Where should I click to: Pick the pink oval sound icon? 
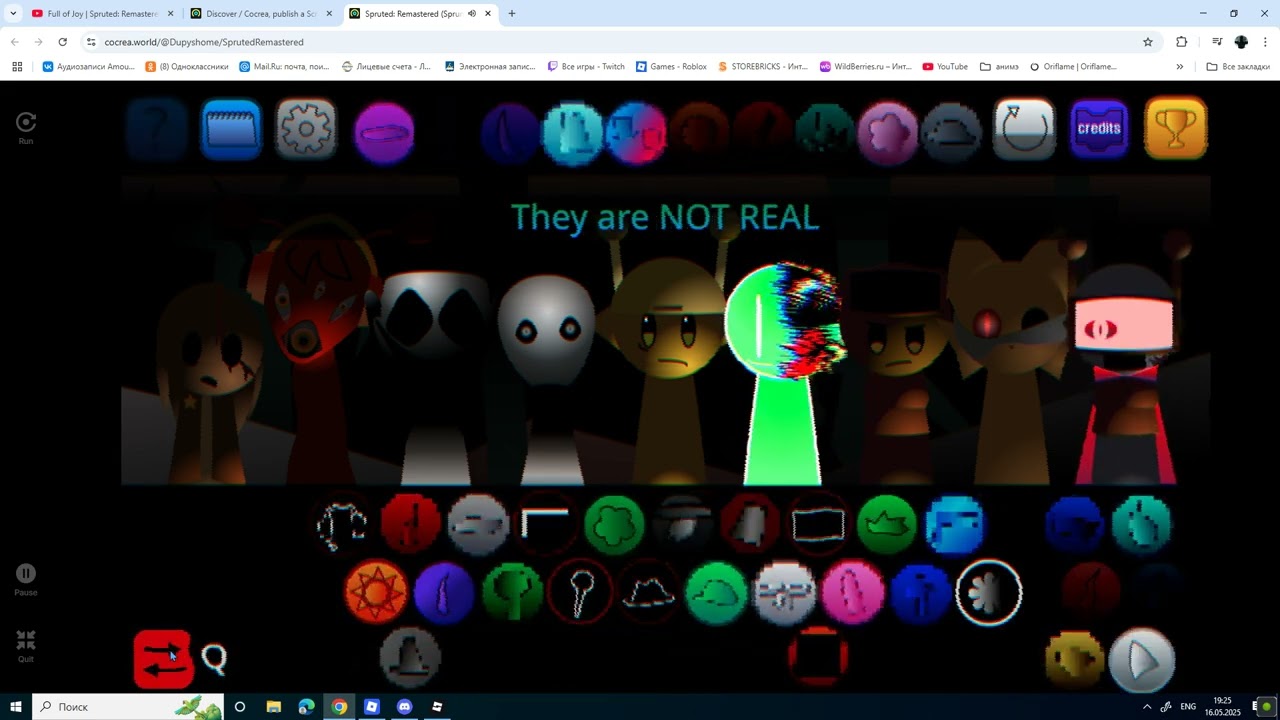point(853,592)
